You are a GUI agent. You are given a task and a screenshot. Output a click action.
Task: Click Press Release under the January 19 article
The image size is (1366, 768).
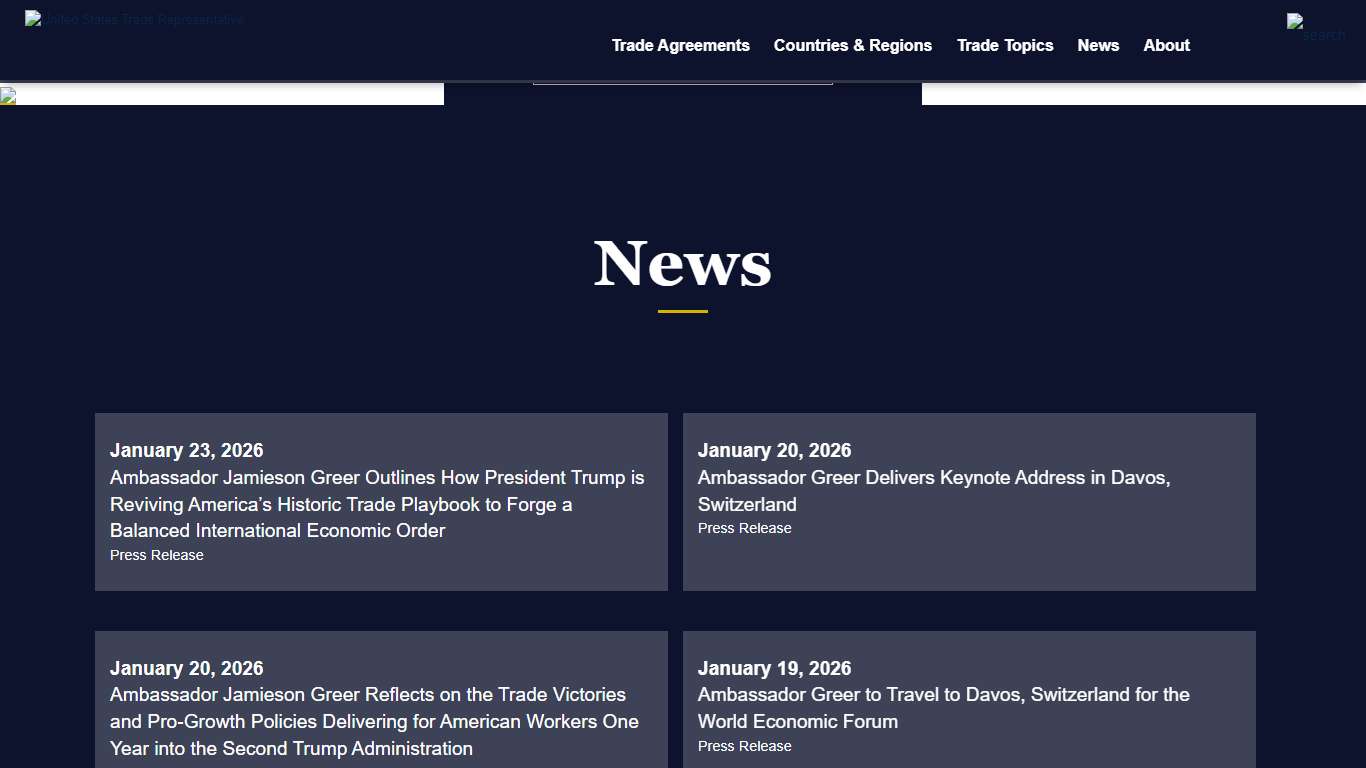tap(744, 746)
